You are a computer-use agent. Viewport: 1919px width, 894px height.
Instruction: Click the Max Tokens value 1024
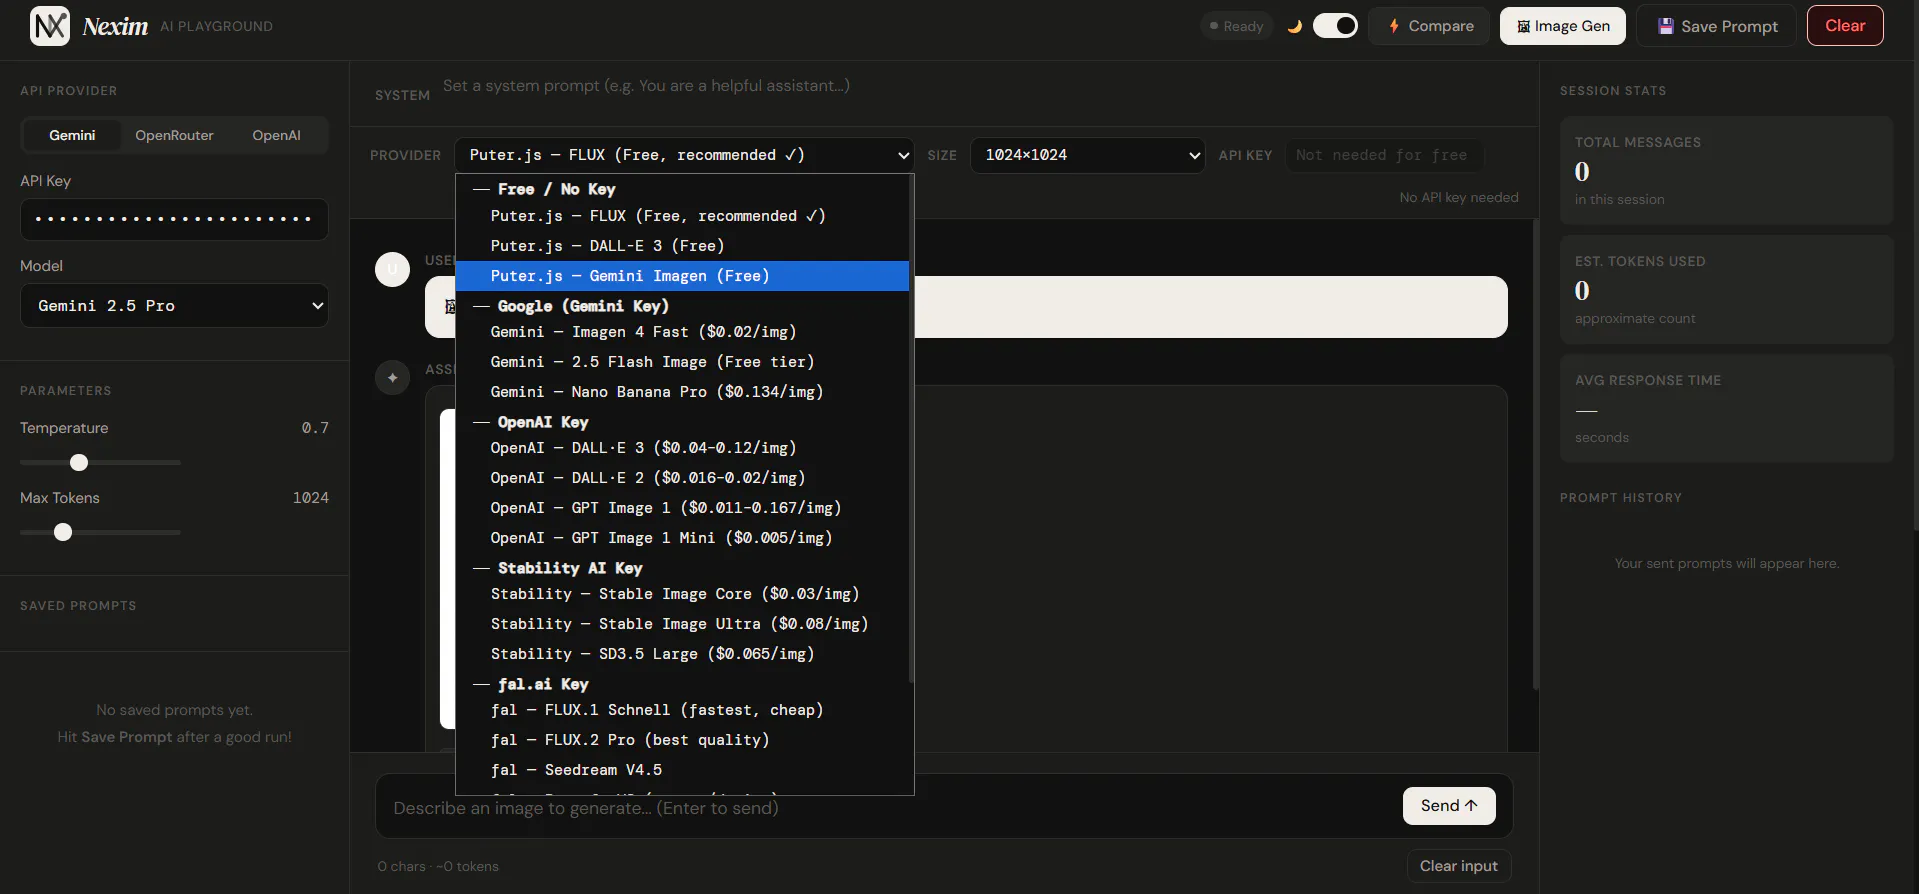pyautogui.click(x=310, y=498)
